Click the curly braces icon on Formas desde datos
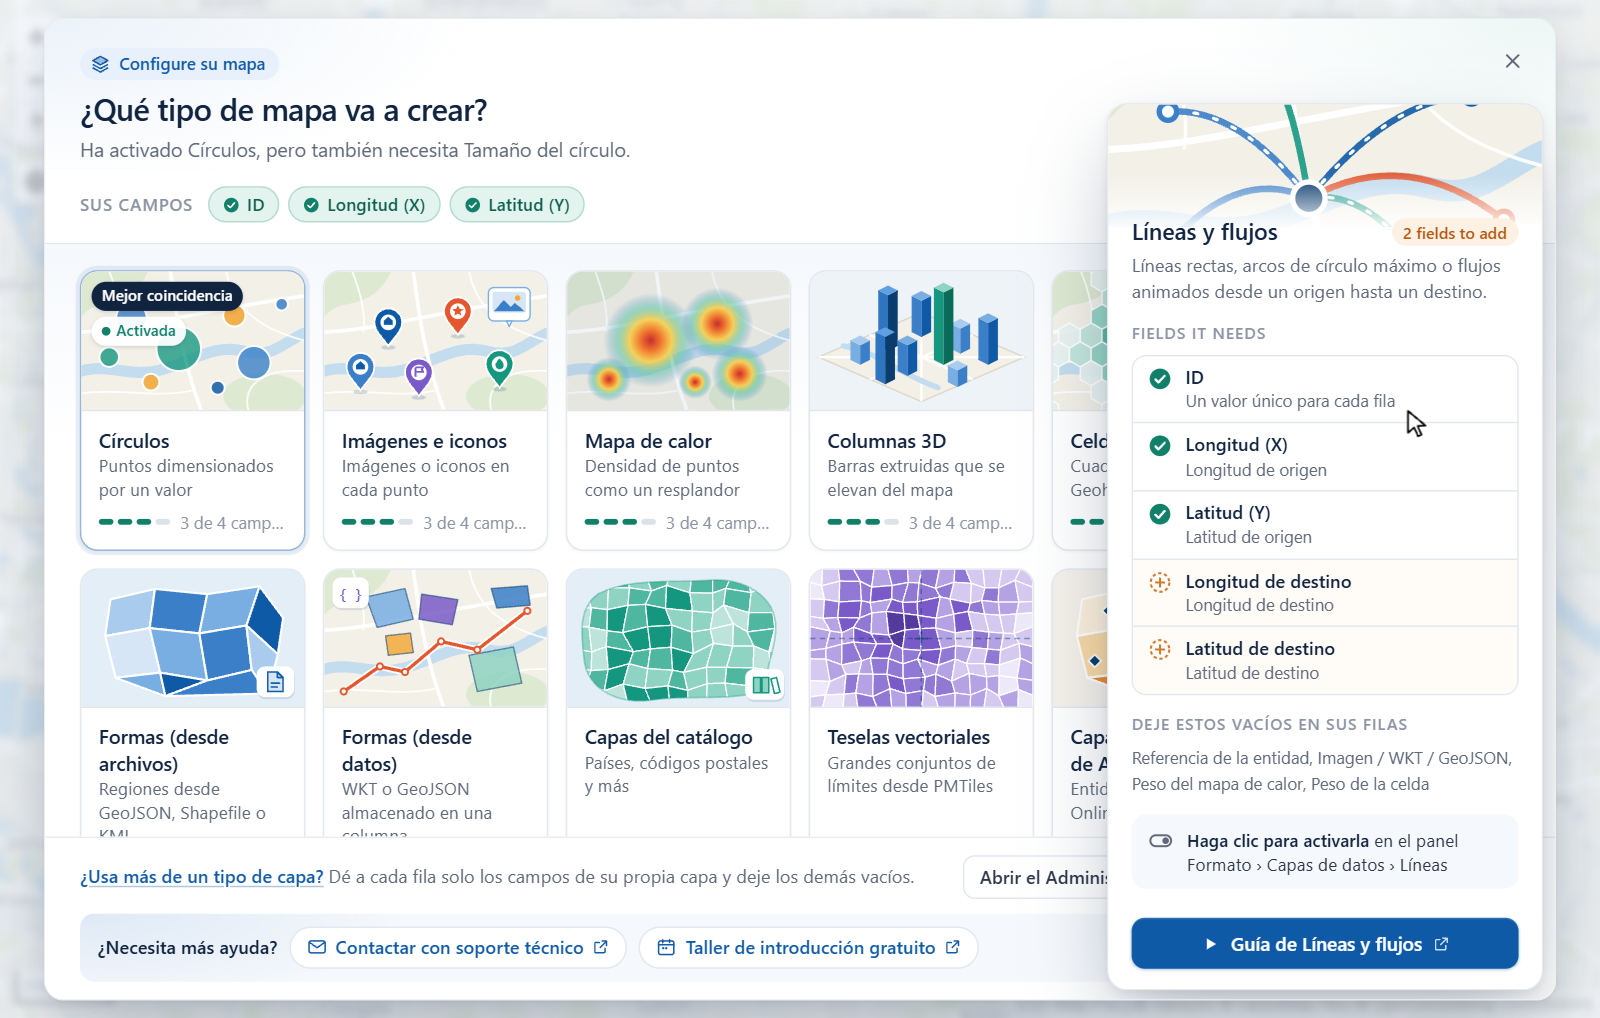Screen dimensions: 1600x1018 [x=350, y=595]
